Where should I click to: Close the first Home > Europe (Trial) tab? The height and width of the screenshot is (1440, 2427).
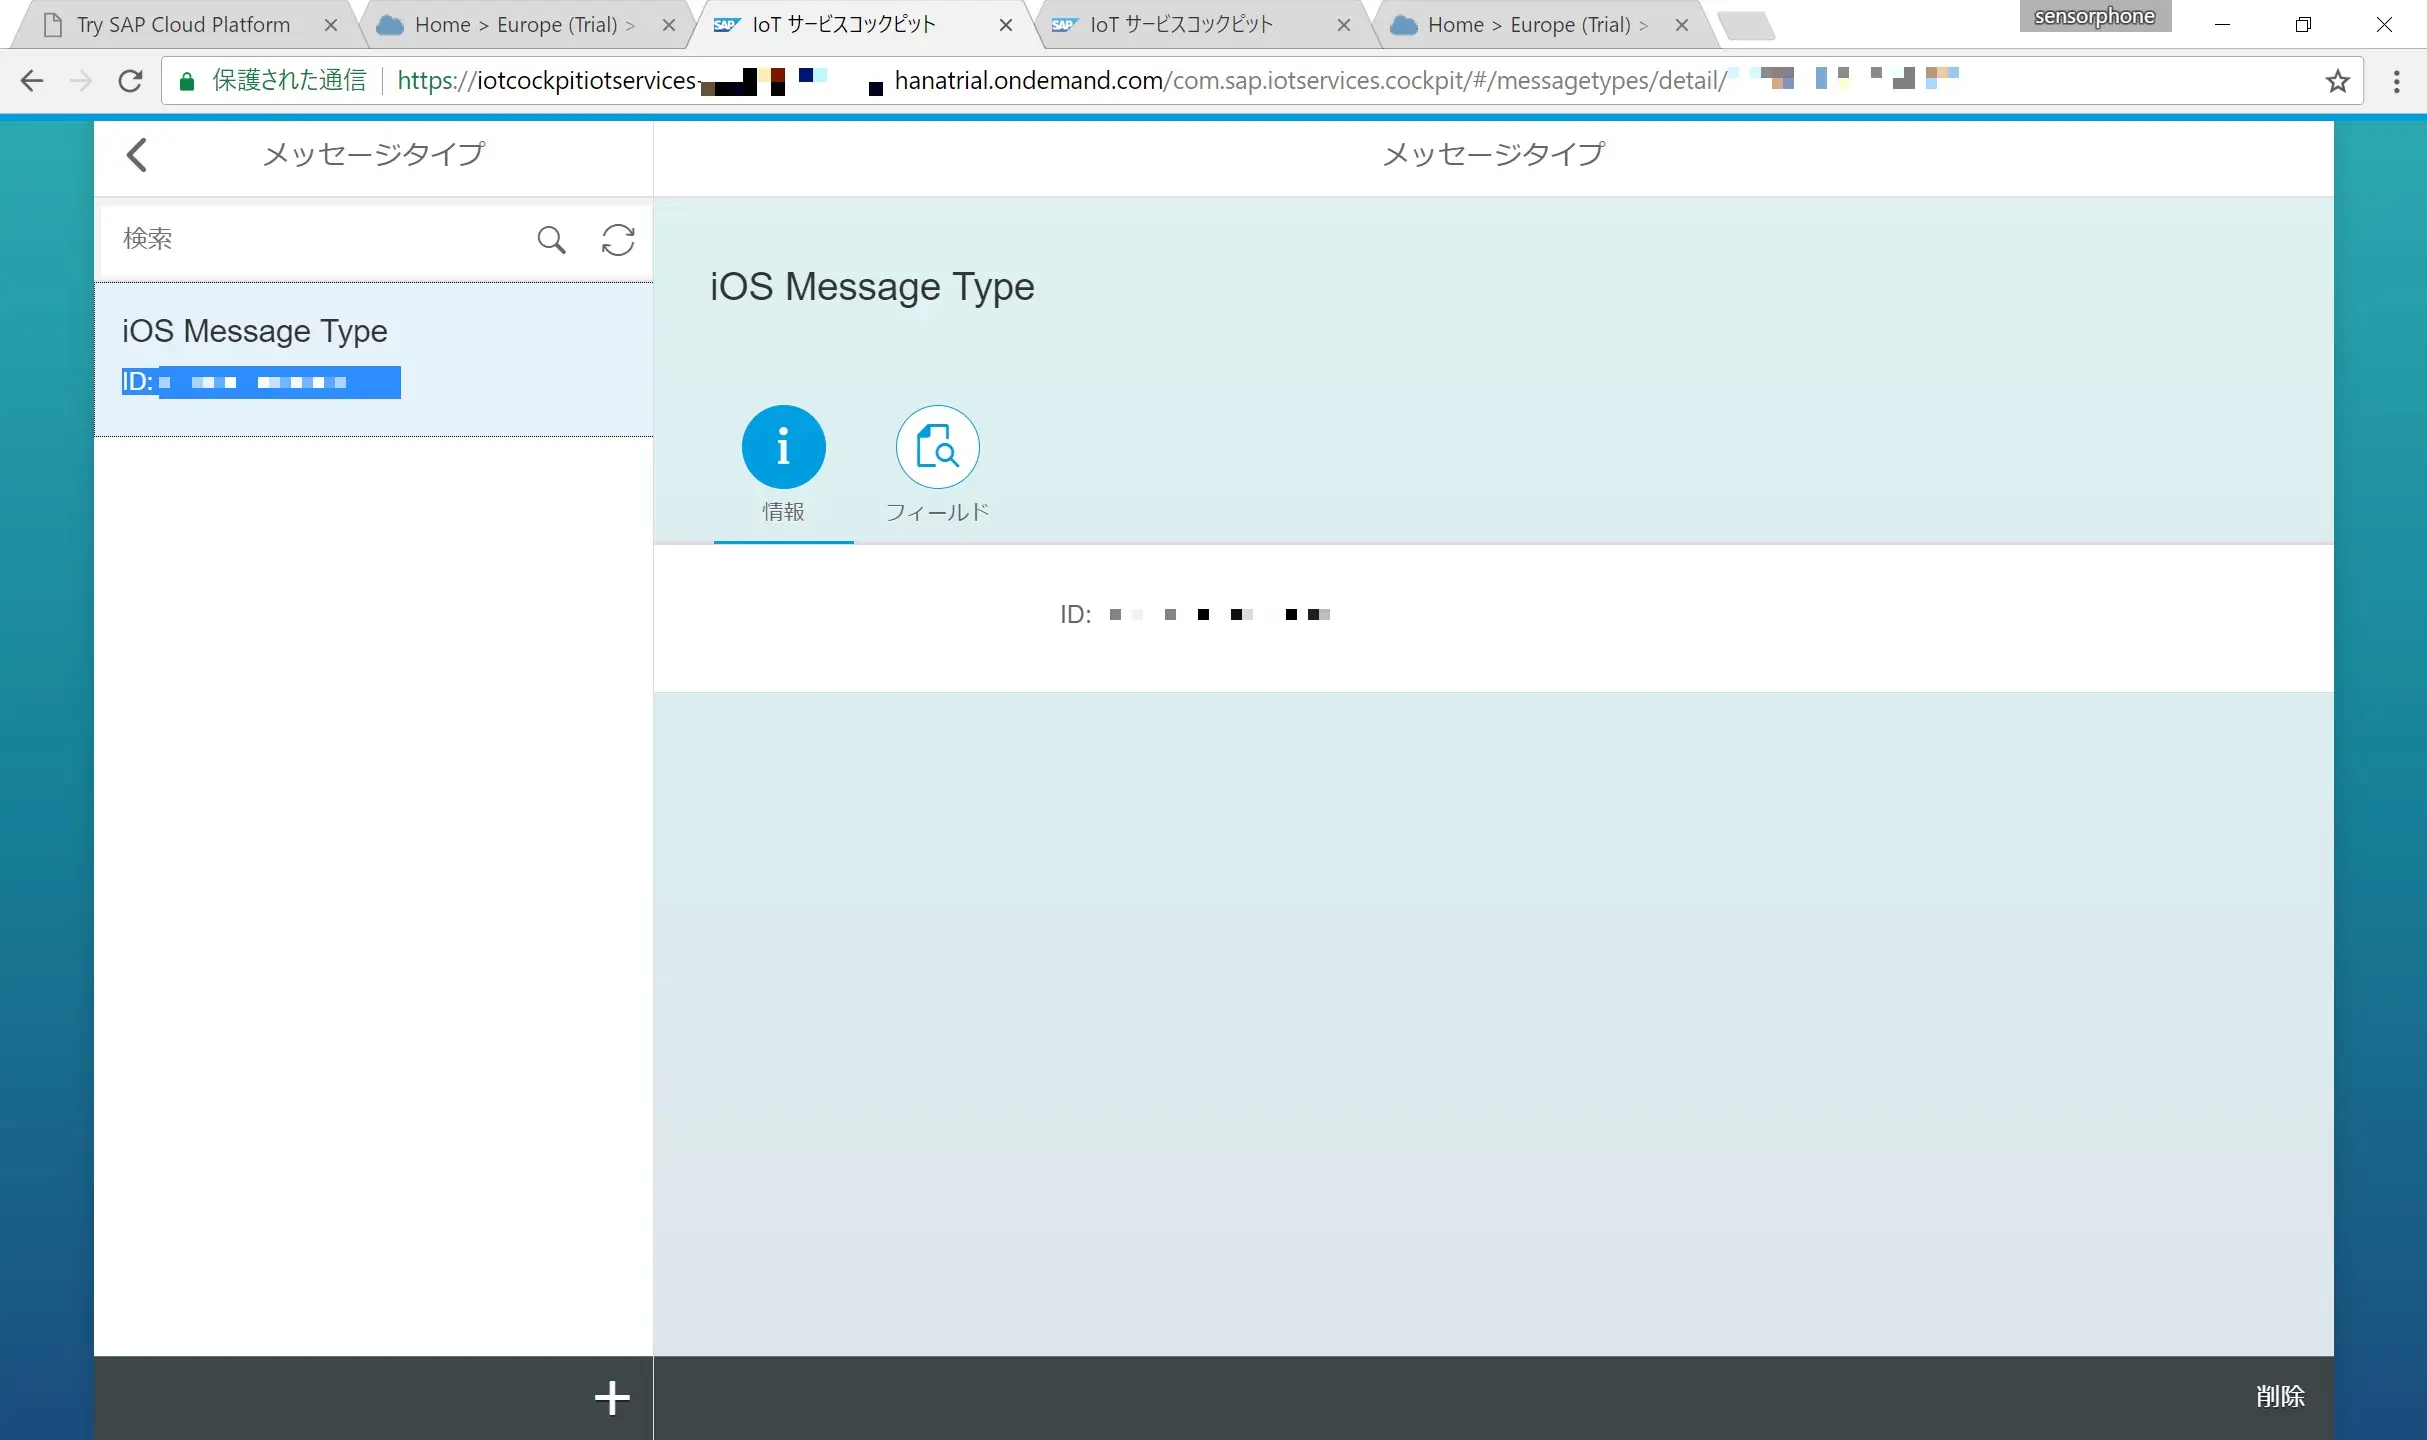click(x=669, y=25)
